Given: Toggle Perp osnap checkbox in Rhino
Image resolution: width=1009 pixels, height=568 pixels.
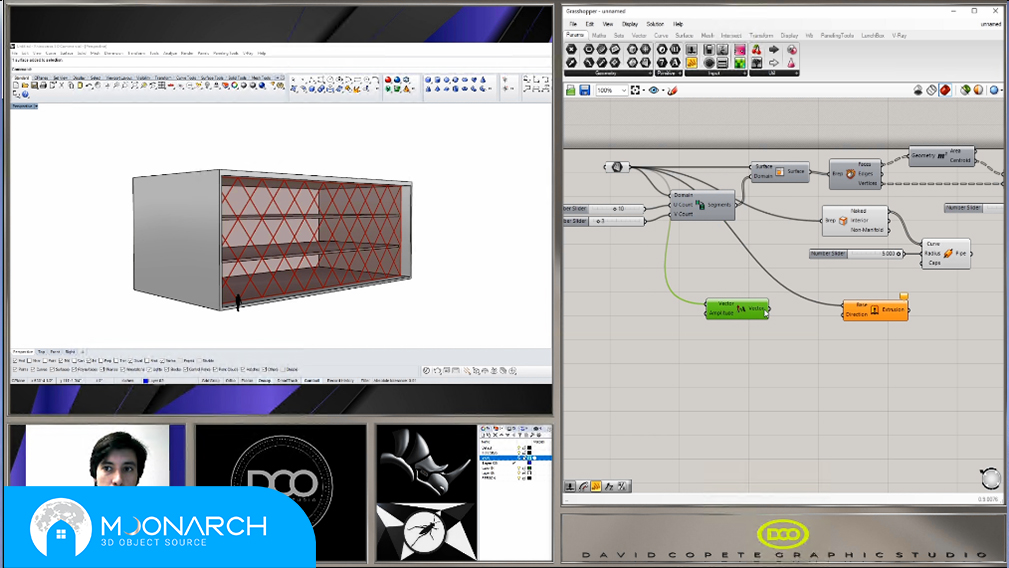Looking at the screenshot, I should (100, 361).
